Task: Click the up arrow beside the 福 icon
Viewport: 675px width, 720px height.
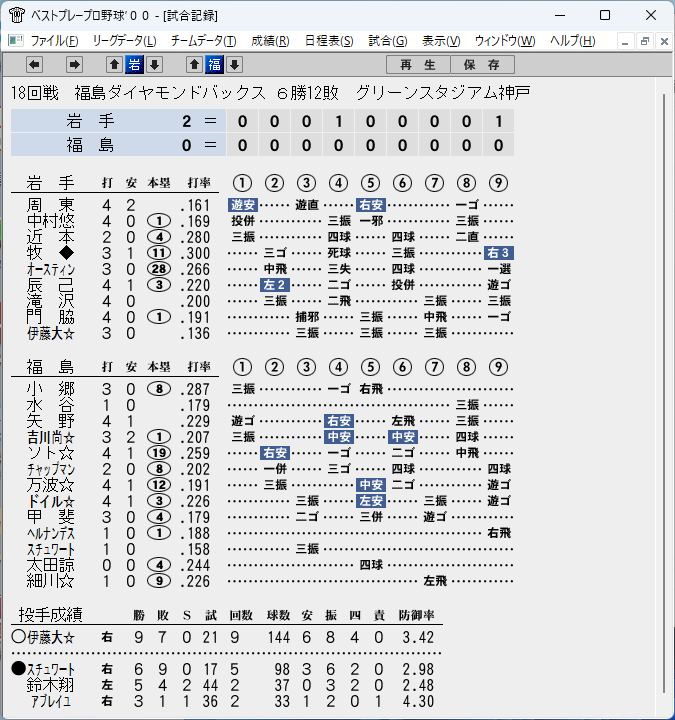Action: click(x=195, y=65)
